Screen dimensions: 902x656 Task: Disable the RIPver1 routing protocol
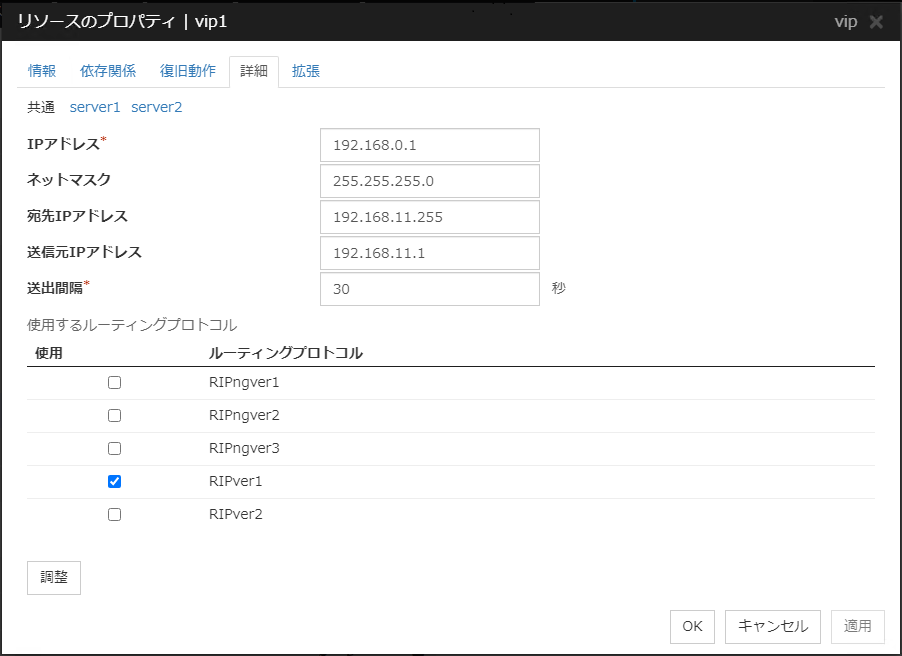pyautogui.click(x=114, y=481)
